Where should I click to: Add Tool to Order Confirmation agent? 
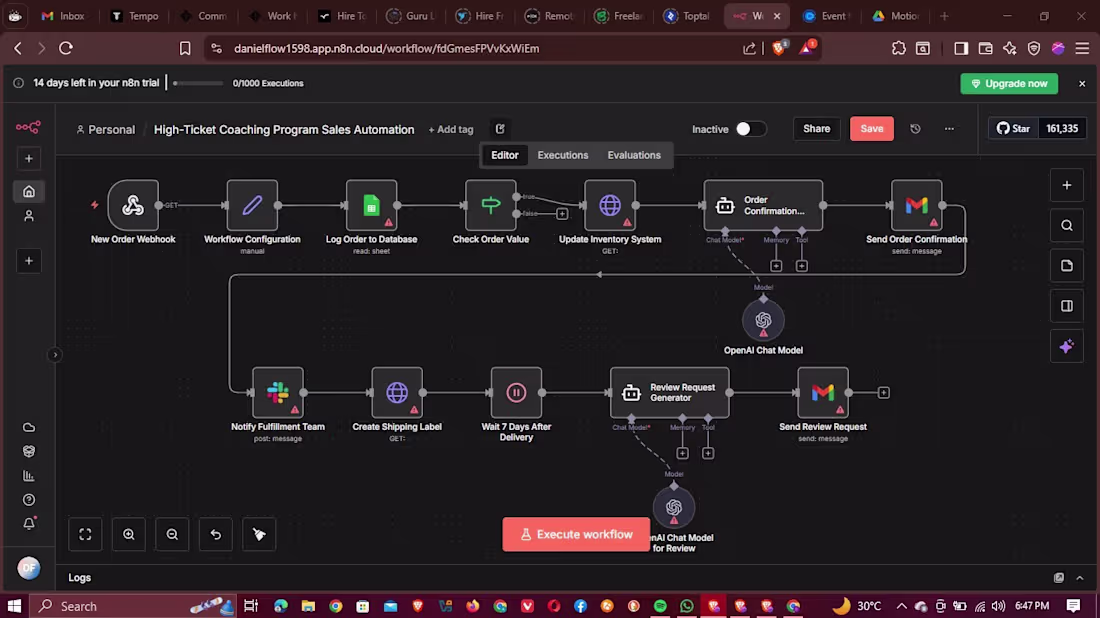pos(802,266)
